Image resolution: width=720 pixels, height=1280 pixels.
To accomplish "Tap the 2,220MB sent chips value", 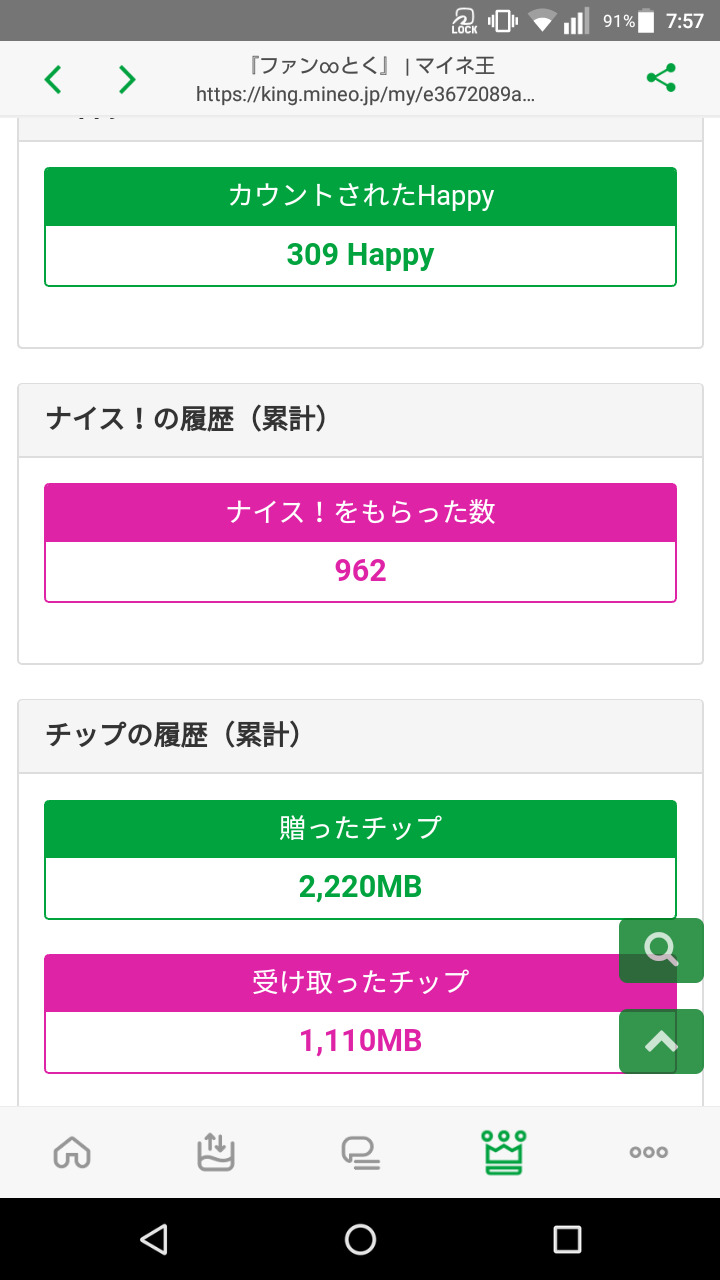I will (x=360, y=887).
